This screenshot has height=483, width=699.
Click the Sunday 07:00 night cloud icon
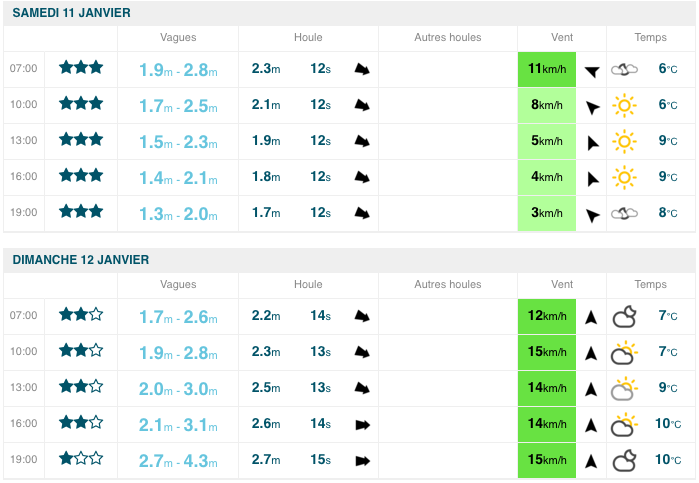pyautogui.click(x=625, y=316)
